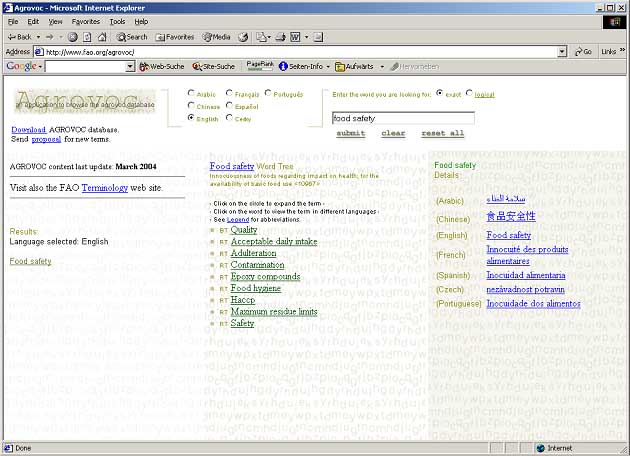630x456 pixels.
Task: Open the Food hygiene related term link
Action: tap(256, 288)
